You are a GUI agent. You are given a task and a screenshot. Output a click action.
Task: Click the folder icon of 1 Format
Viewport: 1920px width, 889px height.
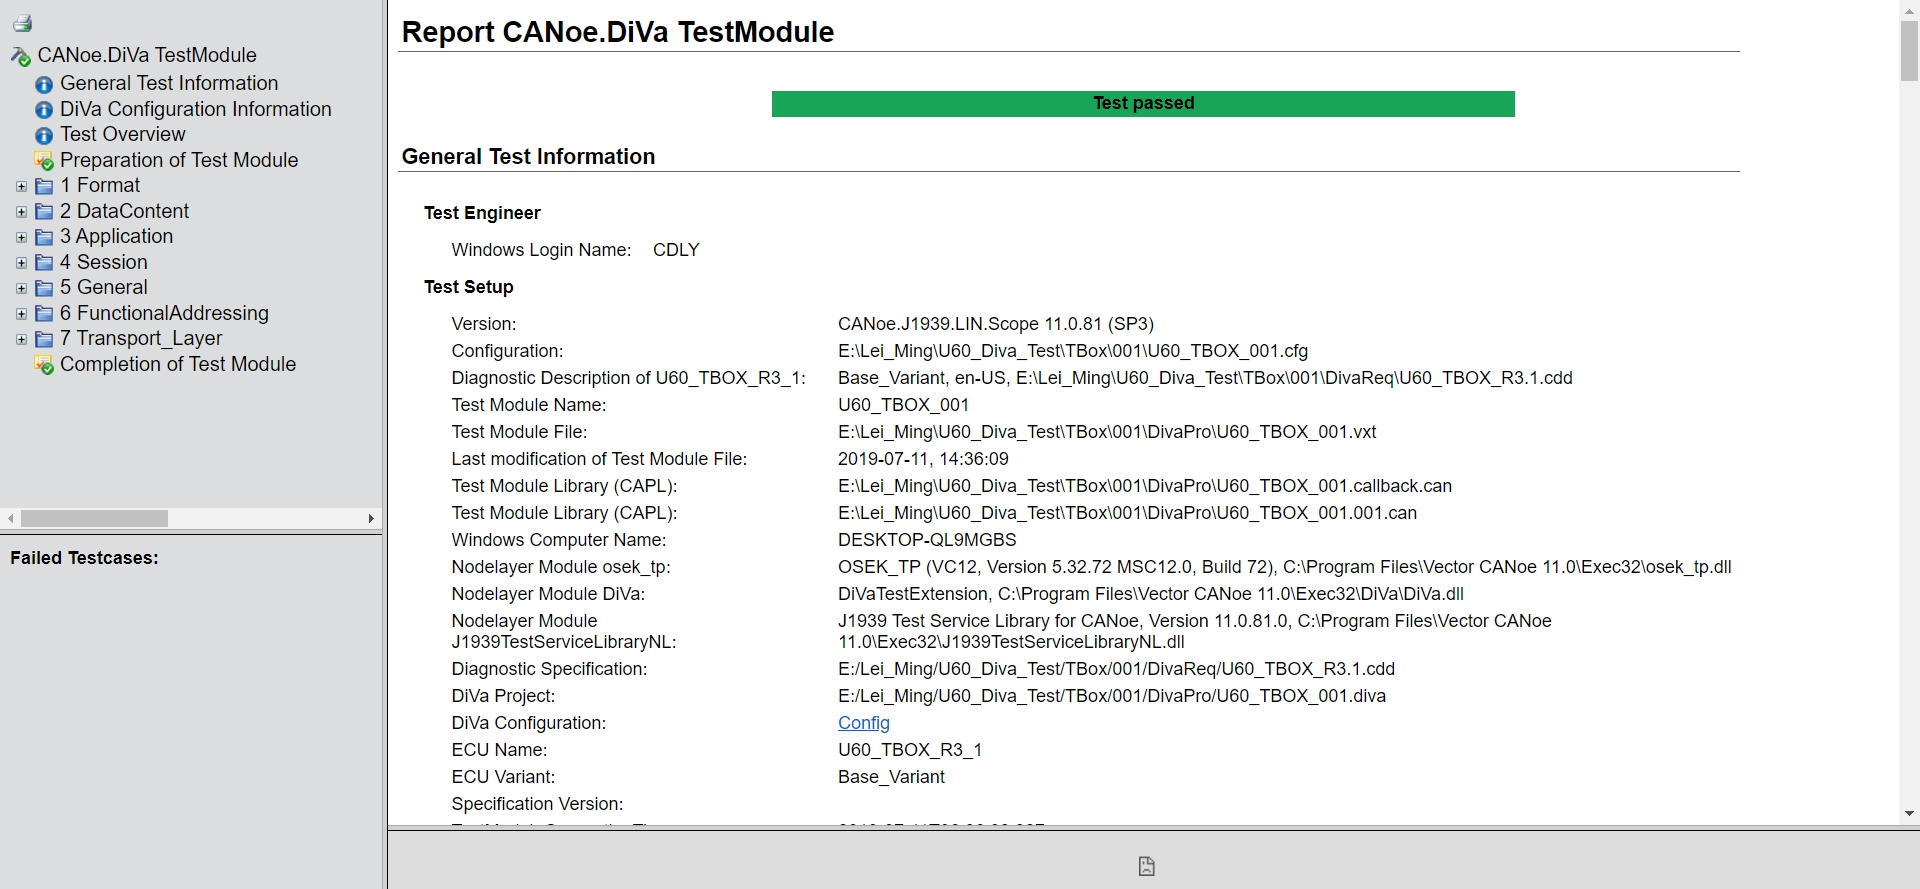point(44,186)
